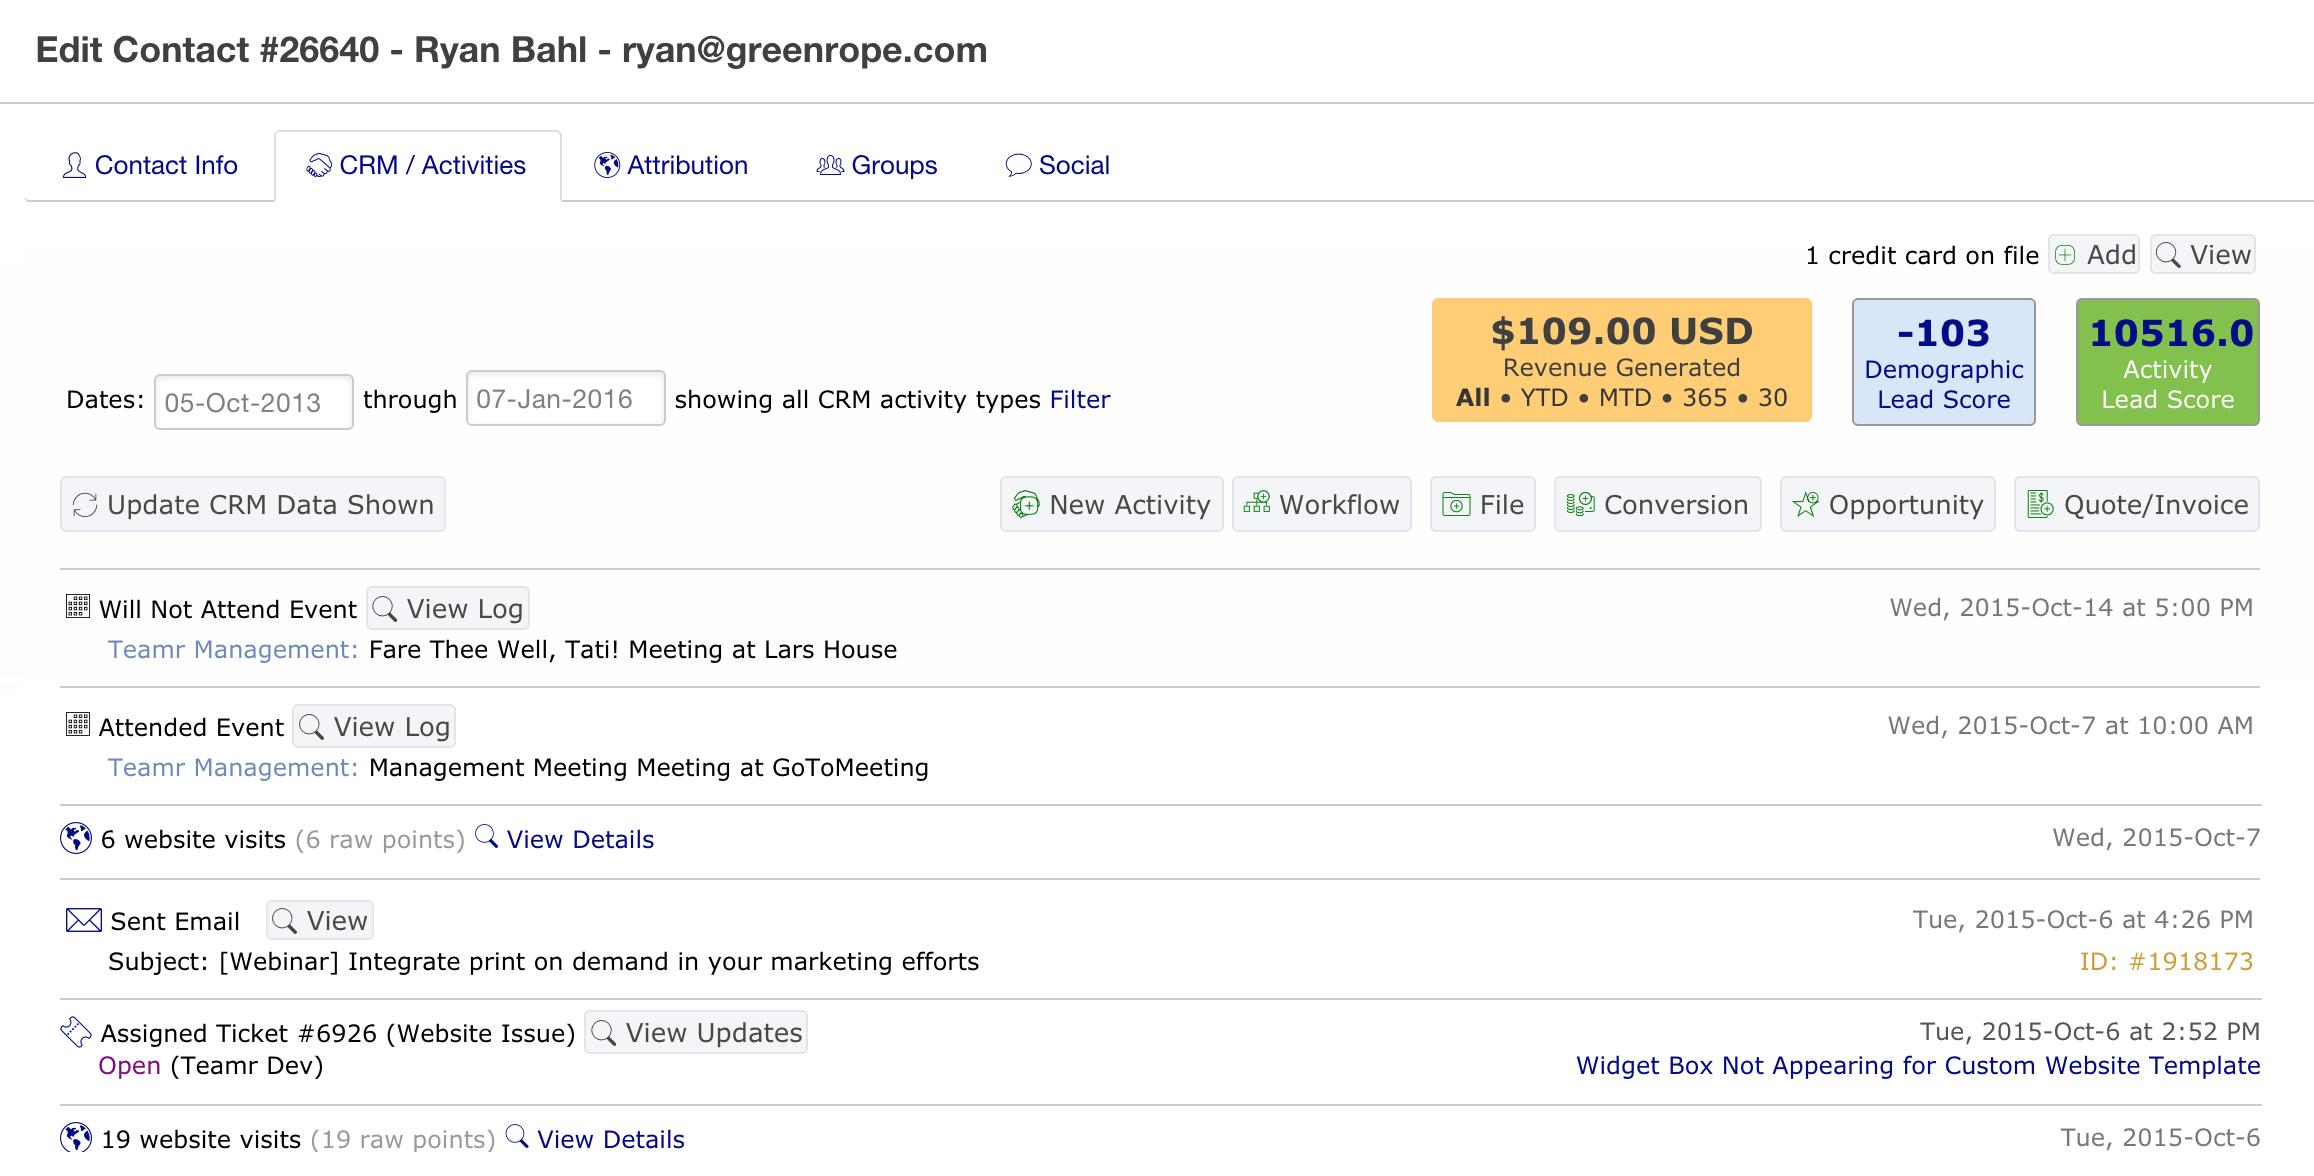This screenshot has height=1176, width=2314.
Task: Create a Quote/Invoice
Action: (x=2137, y=505)
